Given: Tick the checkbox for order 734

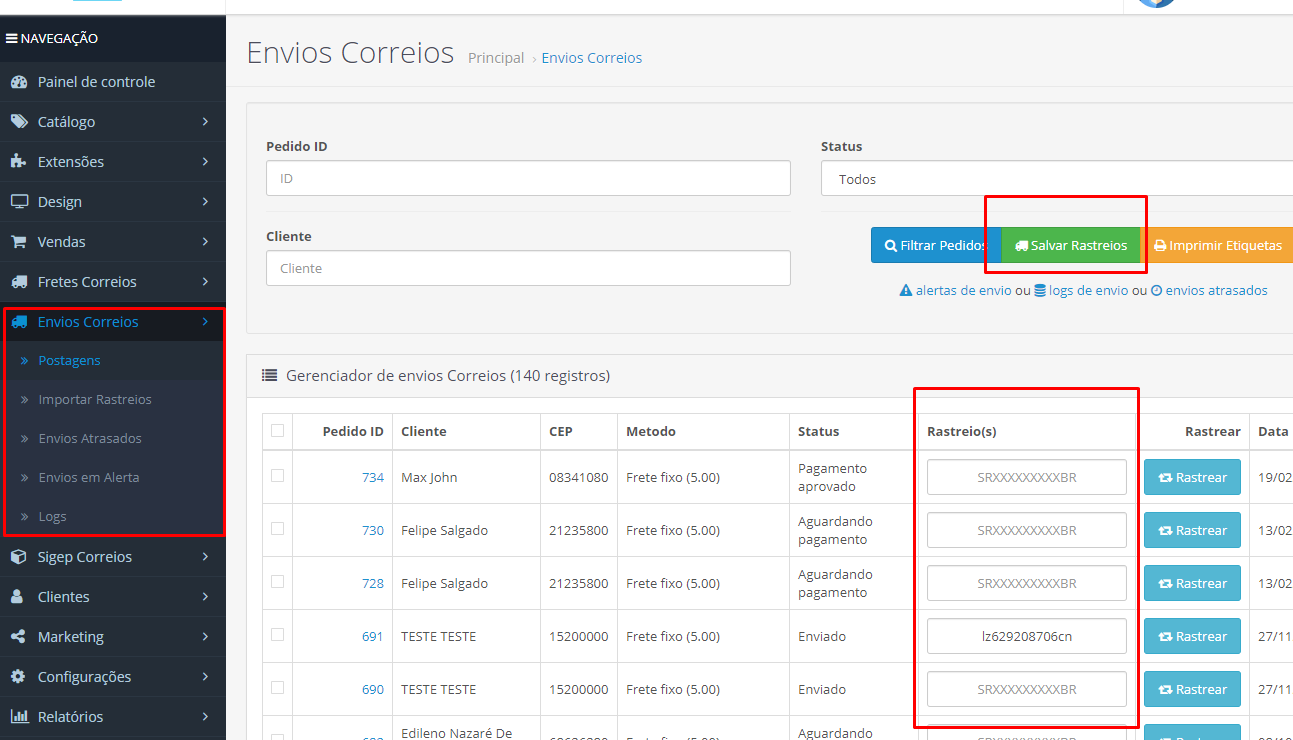Looking at the screenshot, I should [277, 476].
